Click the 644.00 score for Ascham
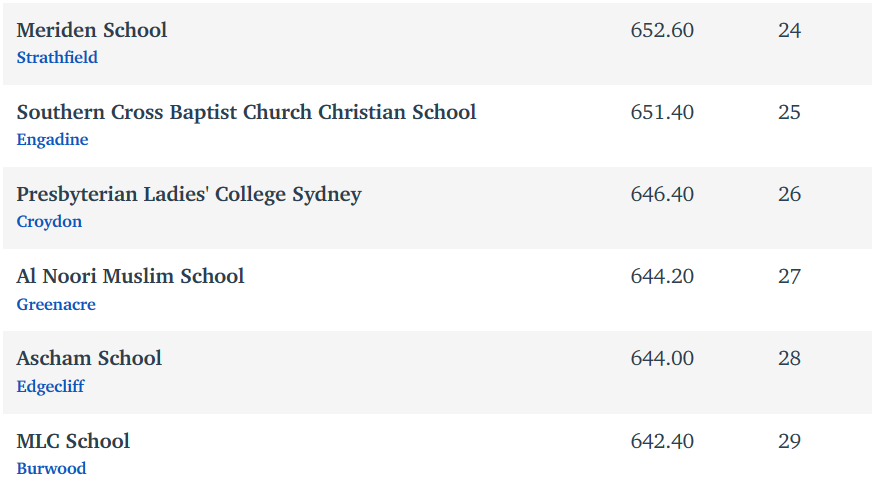Screen dimensions: 872x492 tap(662, 359)
